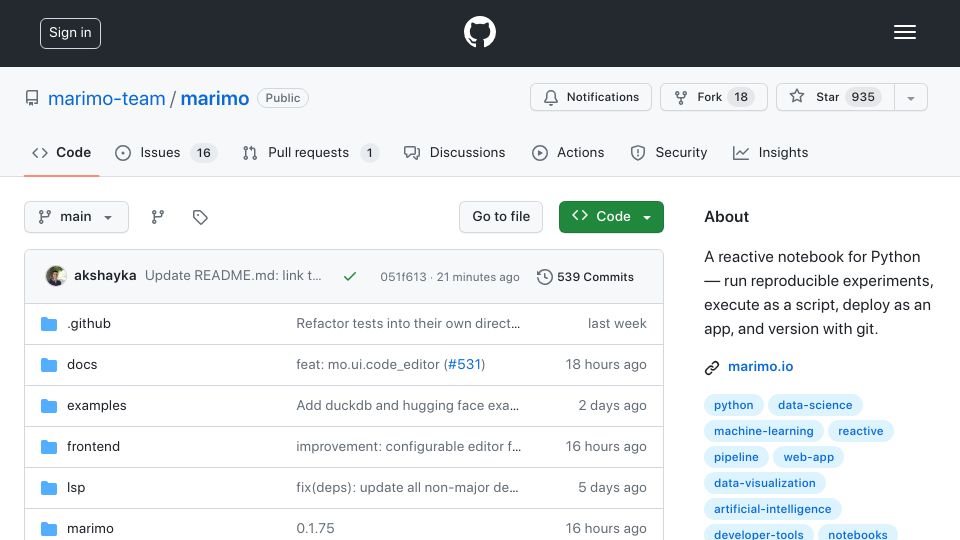Click the python topic tag
Image resolution: width=960 pixels, height=540 pixels.
[x=733, y=405]
